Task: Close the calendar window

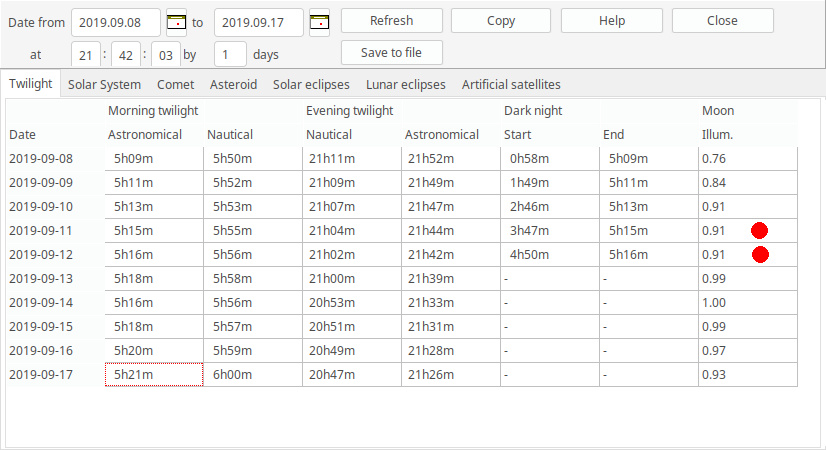Action: 722,21
